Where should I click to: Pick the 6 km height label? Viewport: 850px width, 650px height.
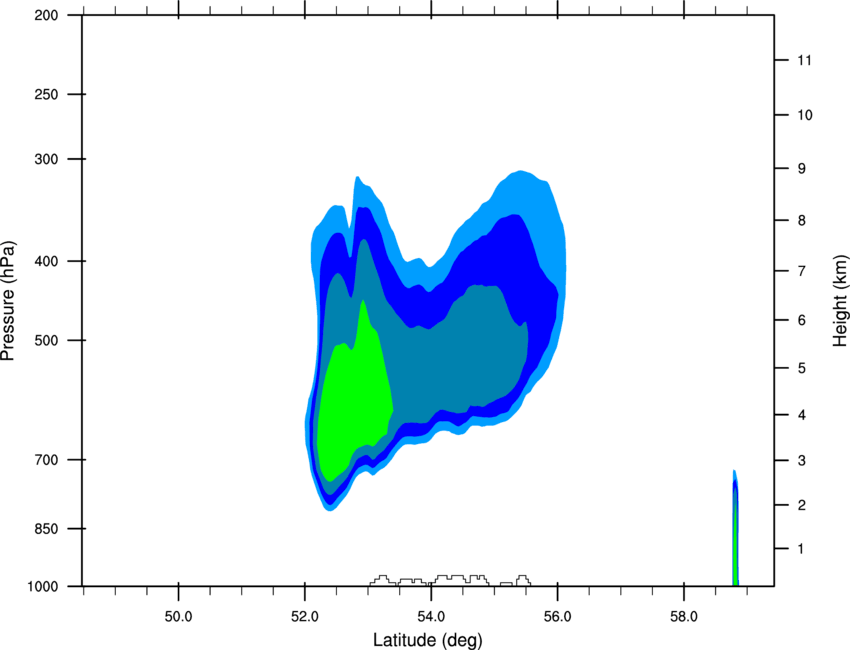(x=802, y=320)
